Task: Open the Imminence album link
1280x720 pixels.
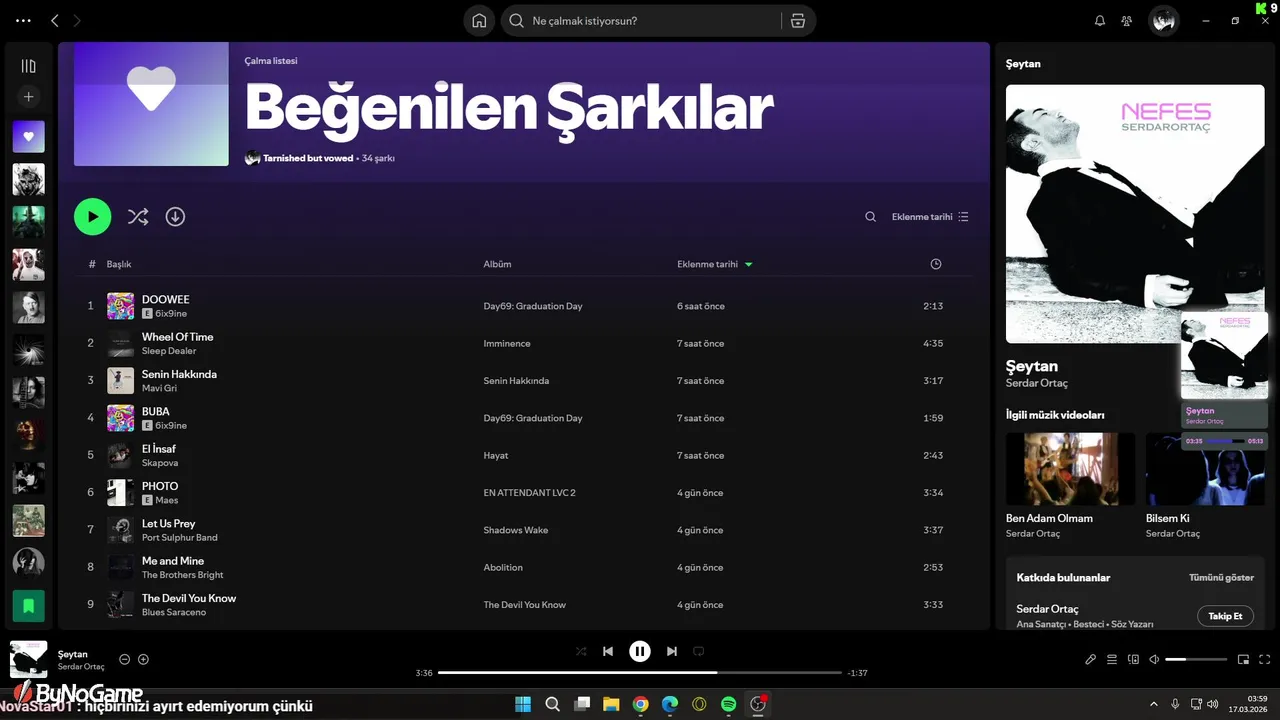Action: [507, 343]
